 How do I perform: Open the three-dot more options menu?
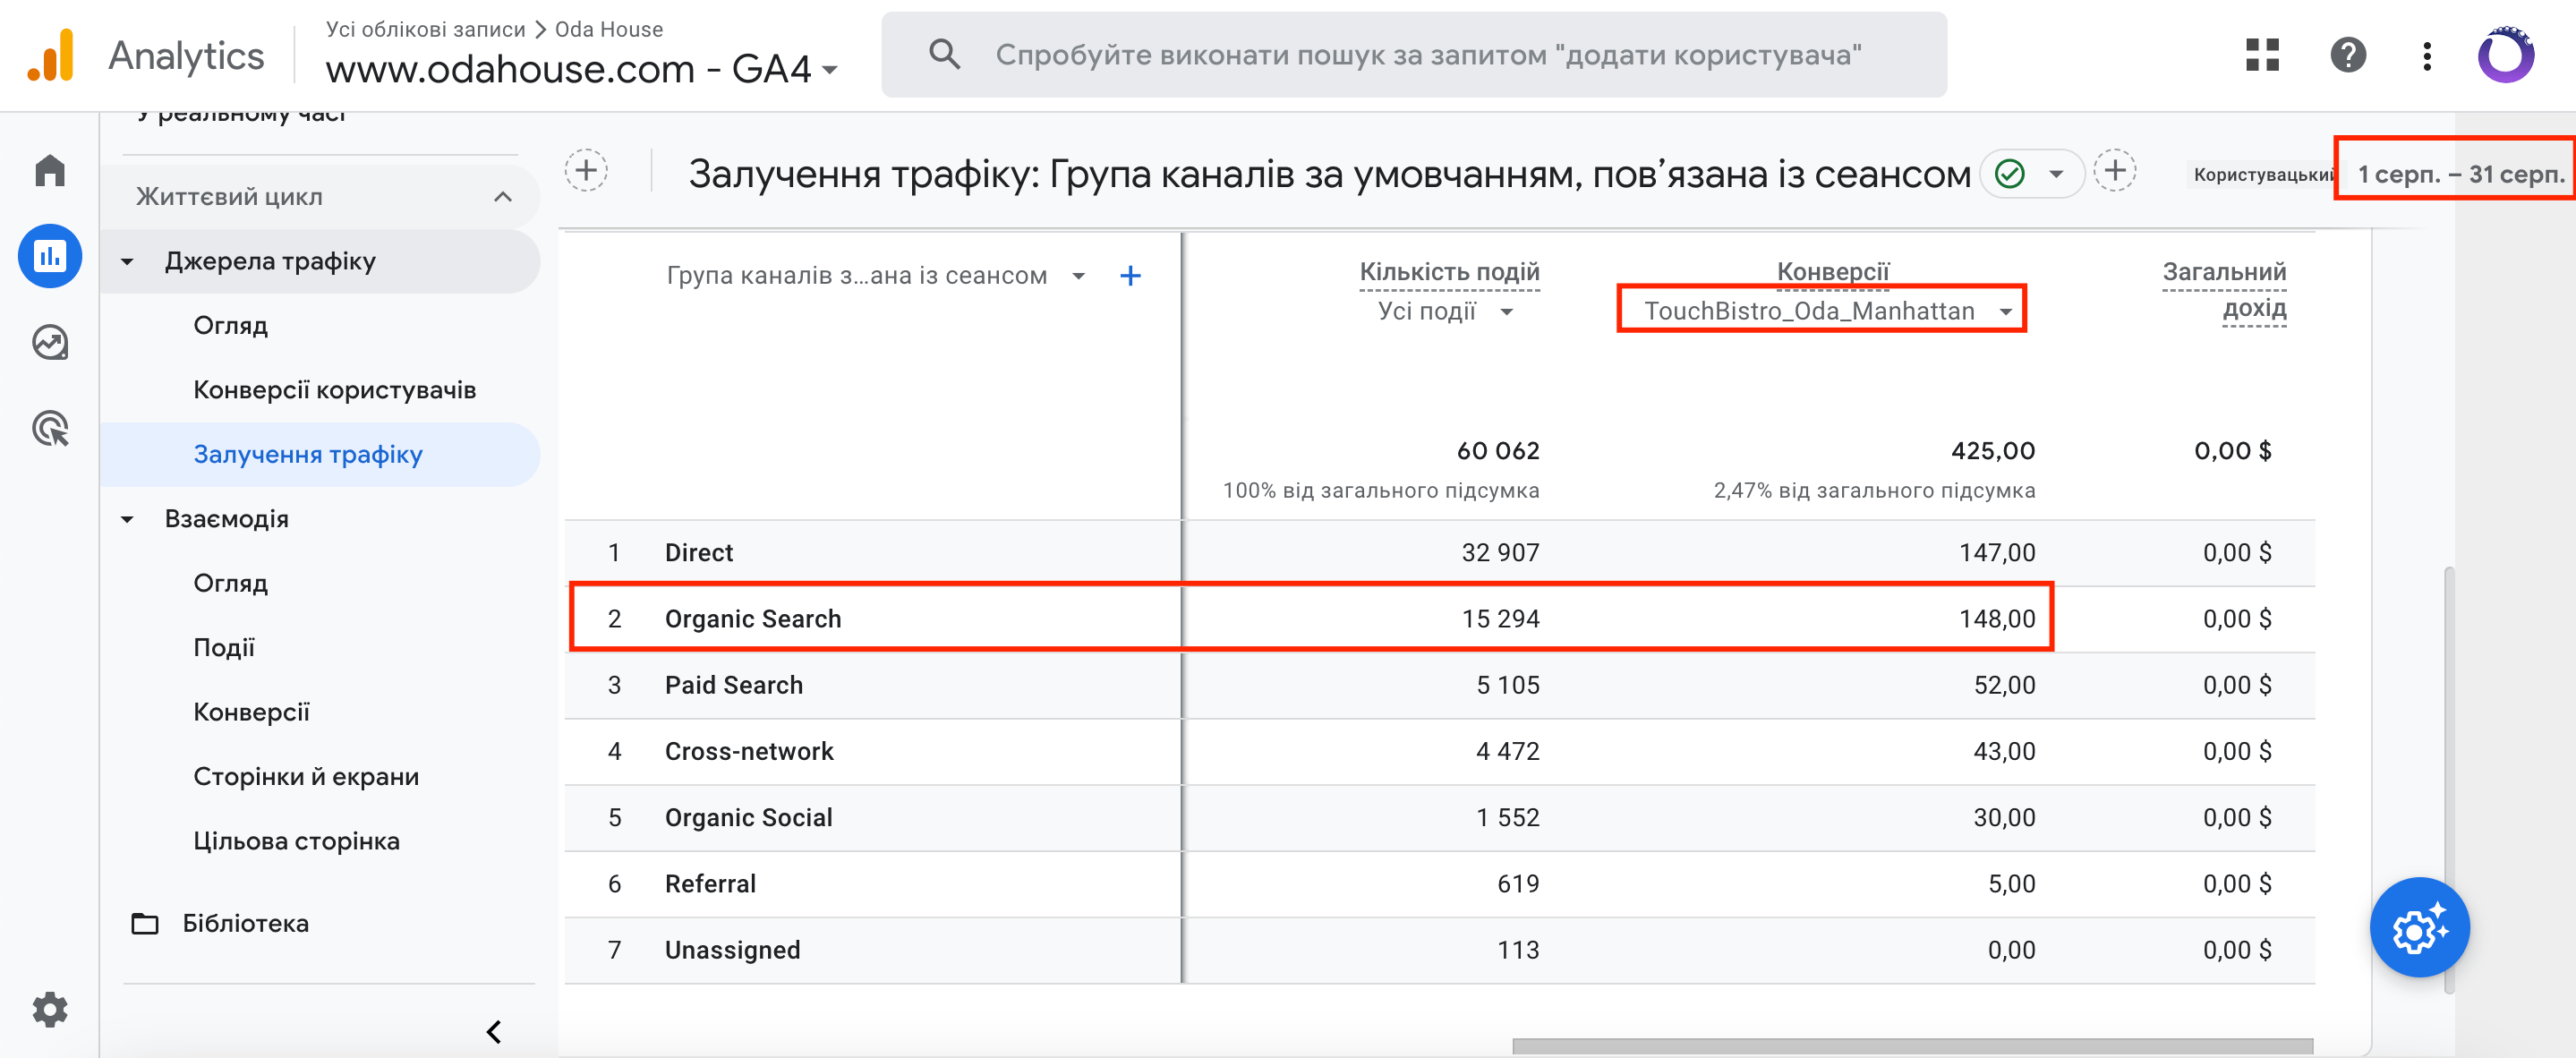2427,55
